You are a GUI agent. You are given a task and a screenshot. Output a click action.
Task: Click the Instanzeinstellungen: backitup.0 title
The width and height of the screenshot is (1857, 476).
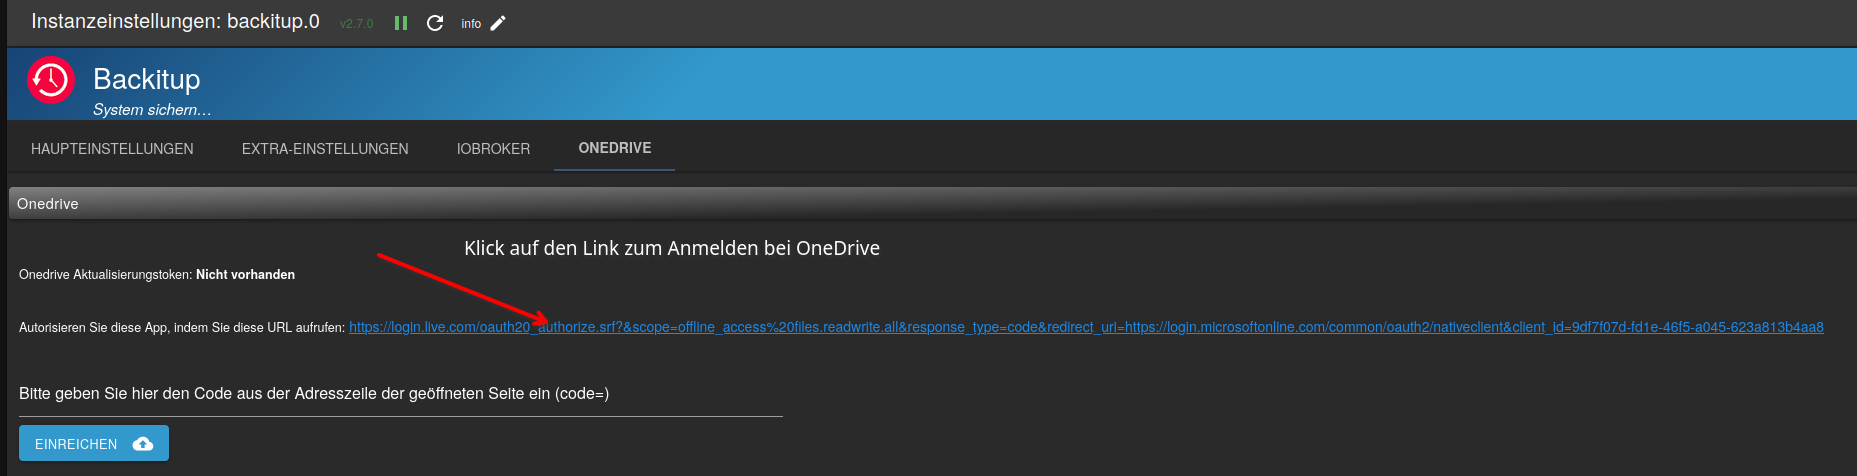[x=175, y=22]
